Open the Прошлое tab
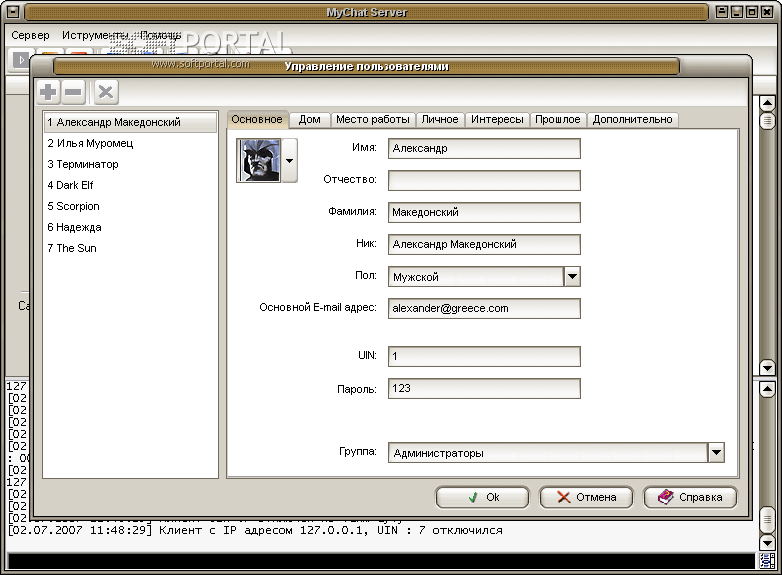 (558, 120)
